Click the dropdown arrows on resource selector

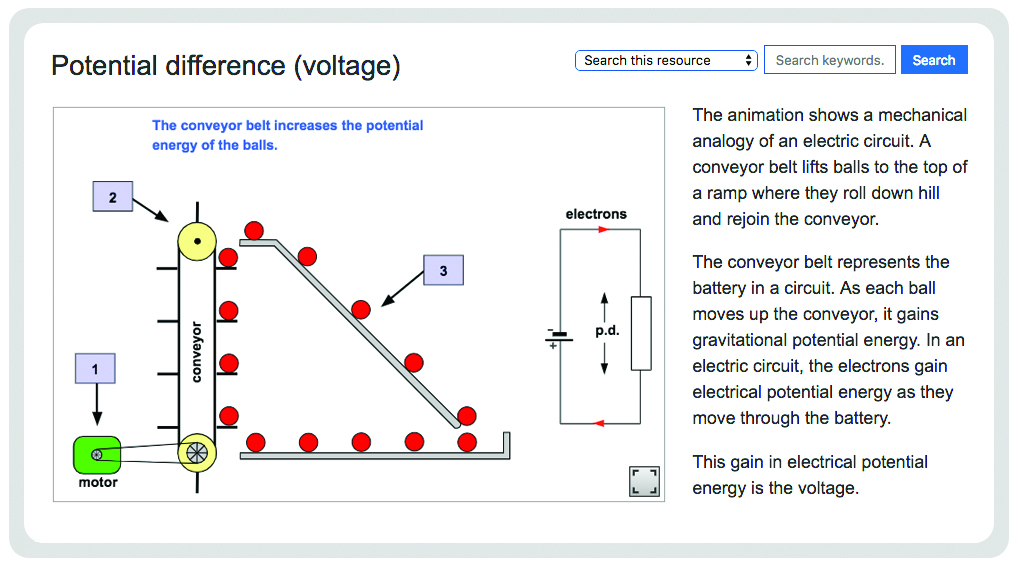[749, 61]
